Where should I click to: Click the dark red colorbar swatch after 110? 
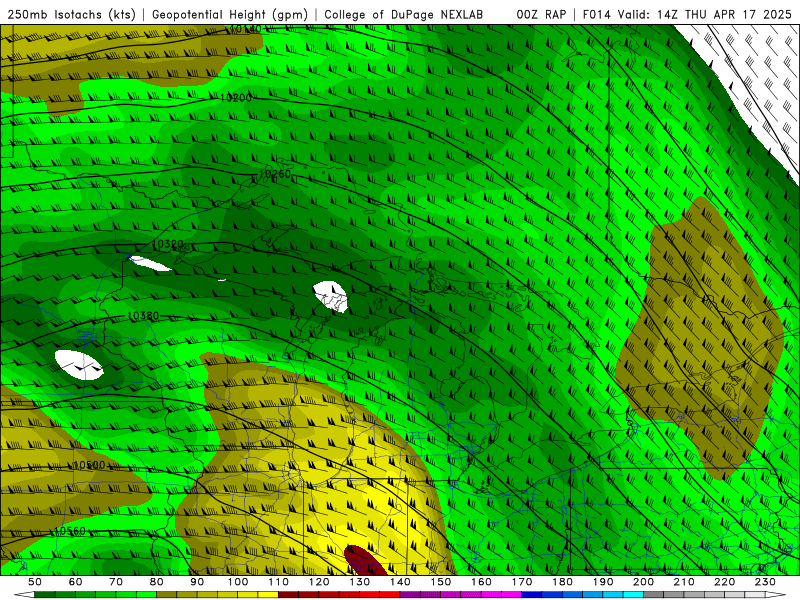288,595
